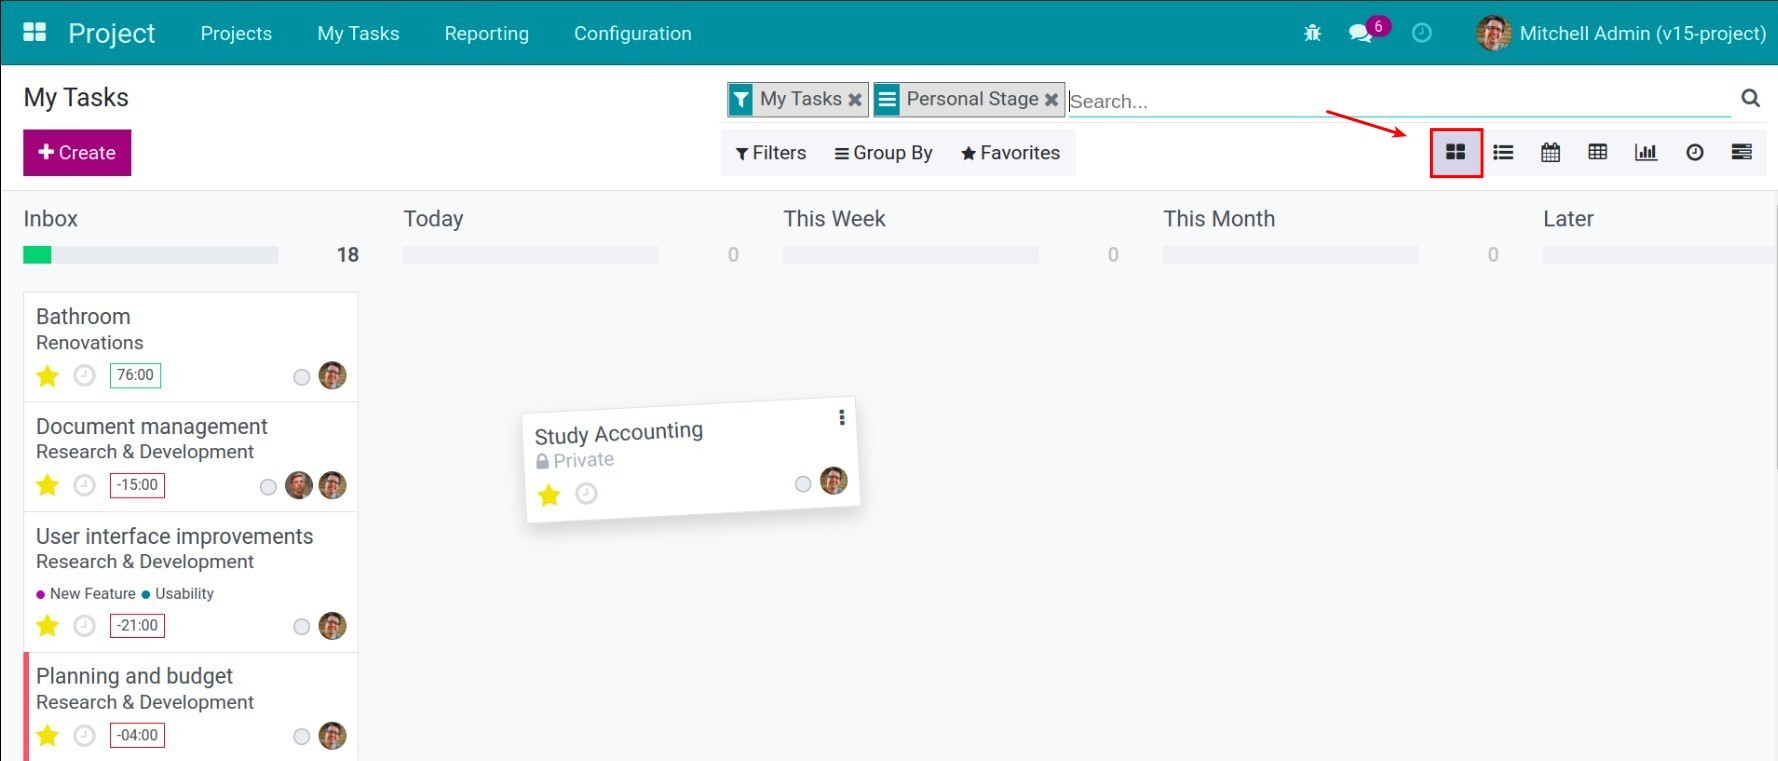This screenshot has height=761, width=1778.
Task: Click assignee avatar on Study Accounting card
Action: [834, 481]
